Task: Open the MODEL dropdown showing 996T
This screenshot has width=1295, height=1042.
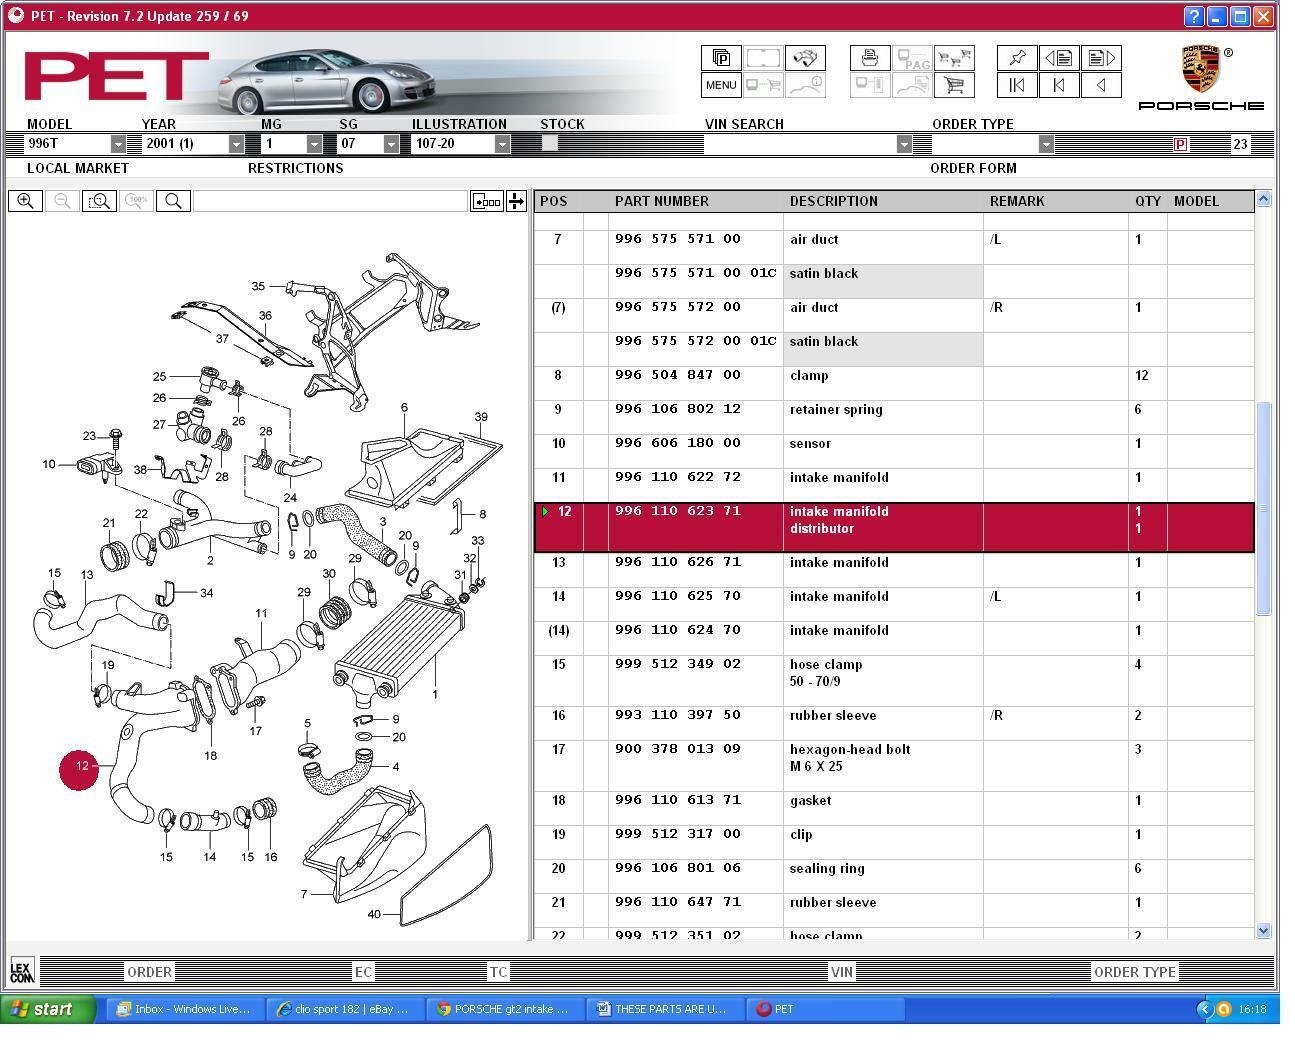Action: click(x=118, y=144)
